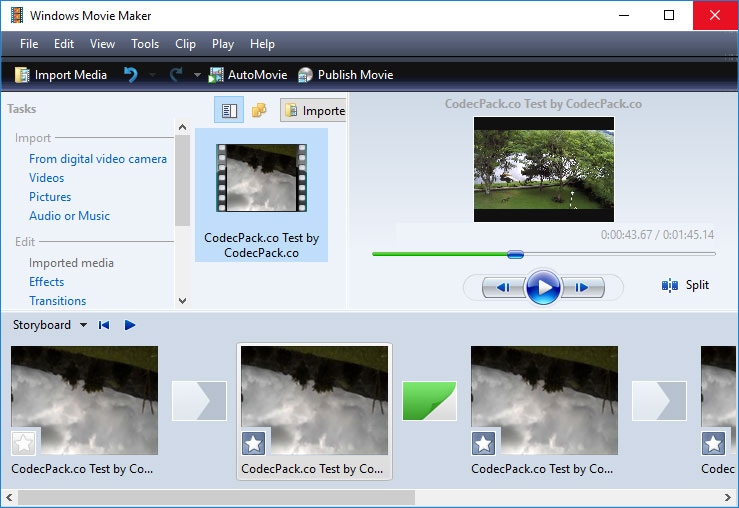The image size is (739, 508).
Task: Open the Clip menu
Action: [x=185, y=44]
